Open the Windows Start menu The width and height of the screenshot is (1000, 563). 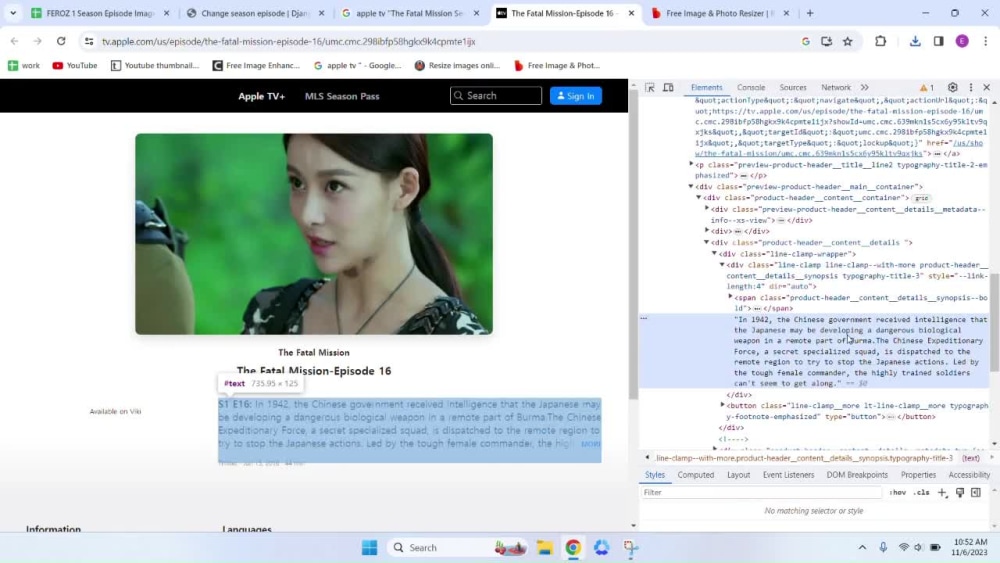coord(369,548)
